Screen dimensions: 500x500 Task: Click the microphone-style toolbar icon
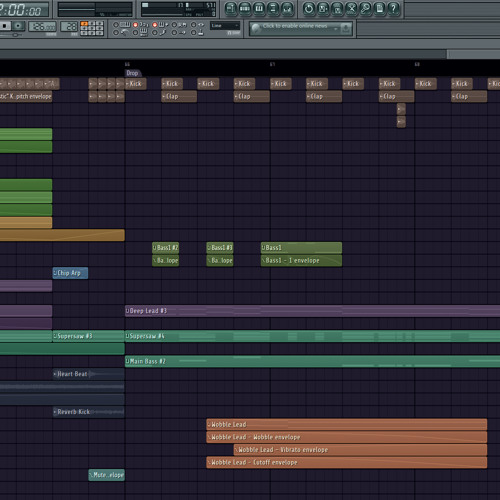(366, 9)
